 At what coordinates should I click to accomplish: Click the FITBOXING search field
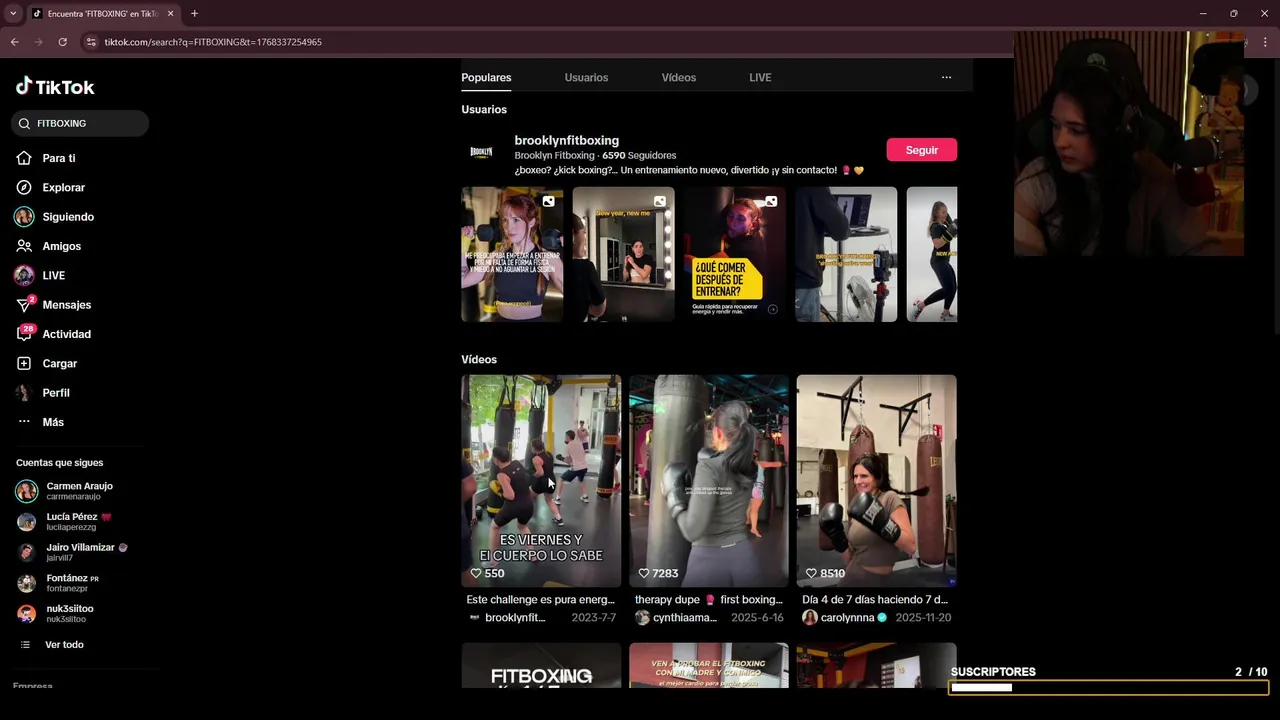(x=80, y=123)
